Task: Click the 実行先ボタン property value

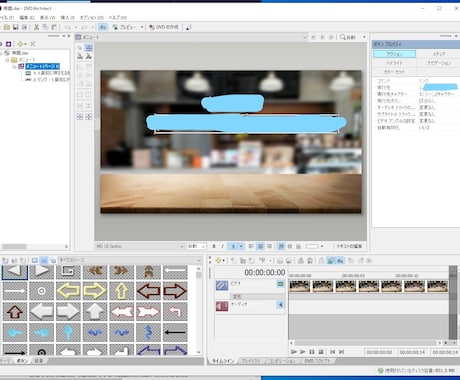Action: pos(438,101)
